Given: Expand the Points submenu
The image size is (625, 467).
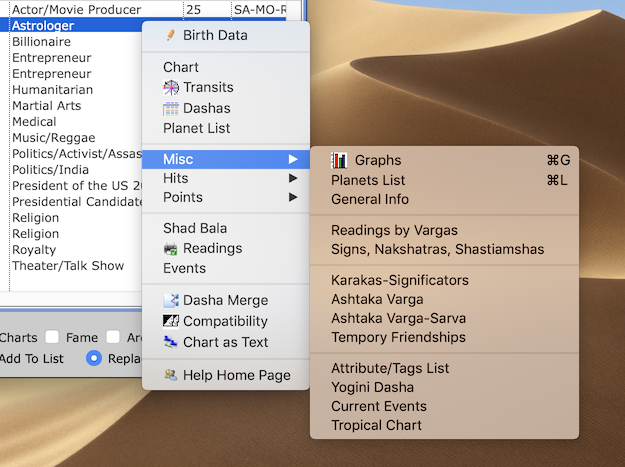Looking at the screenshot, I should (x=293, y=198).
